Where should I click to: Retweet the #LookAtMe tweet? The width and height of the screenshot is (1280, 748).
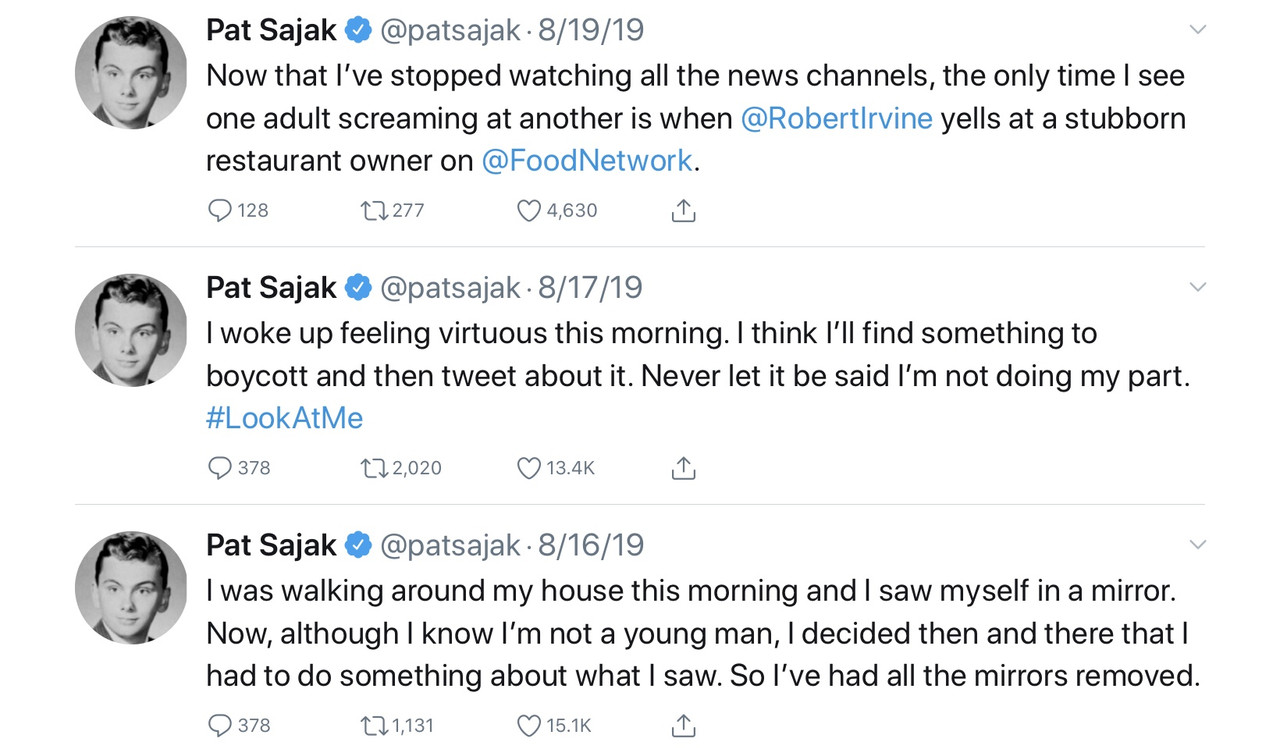pyautogui.click(x=373, y=468)
